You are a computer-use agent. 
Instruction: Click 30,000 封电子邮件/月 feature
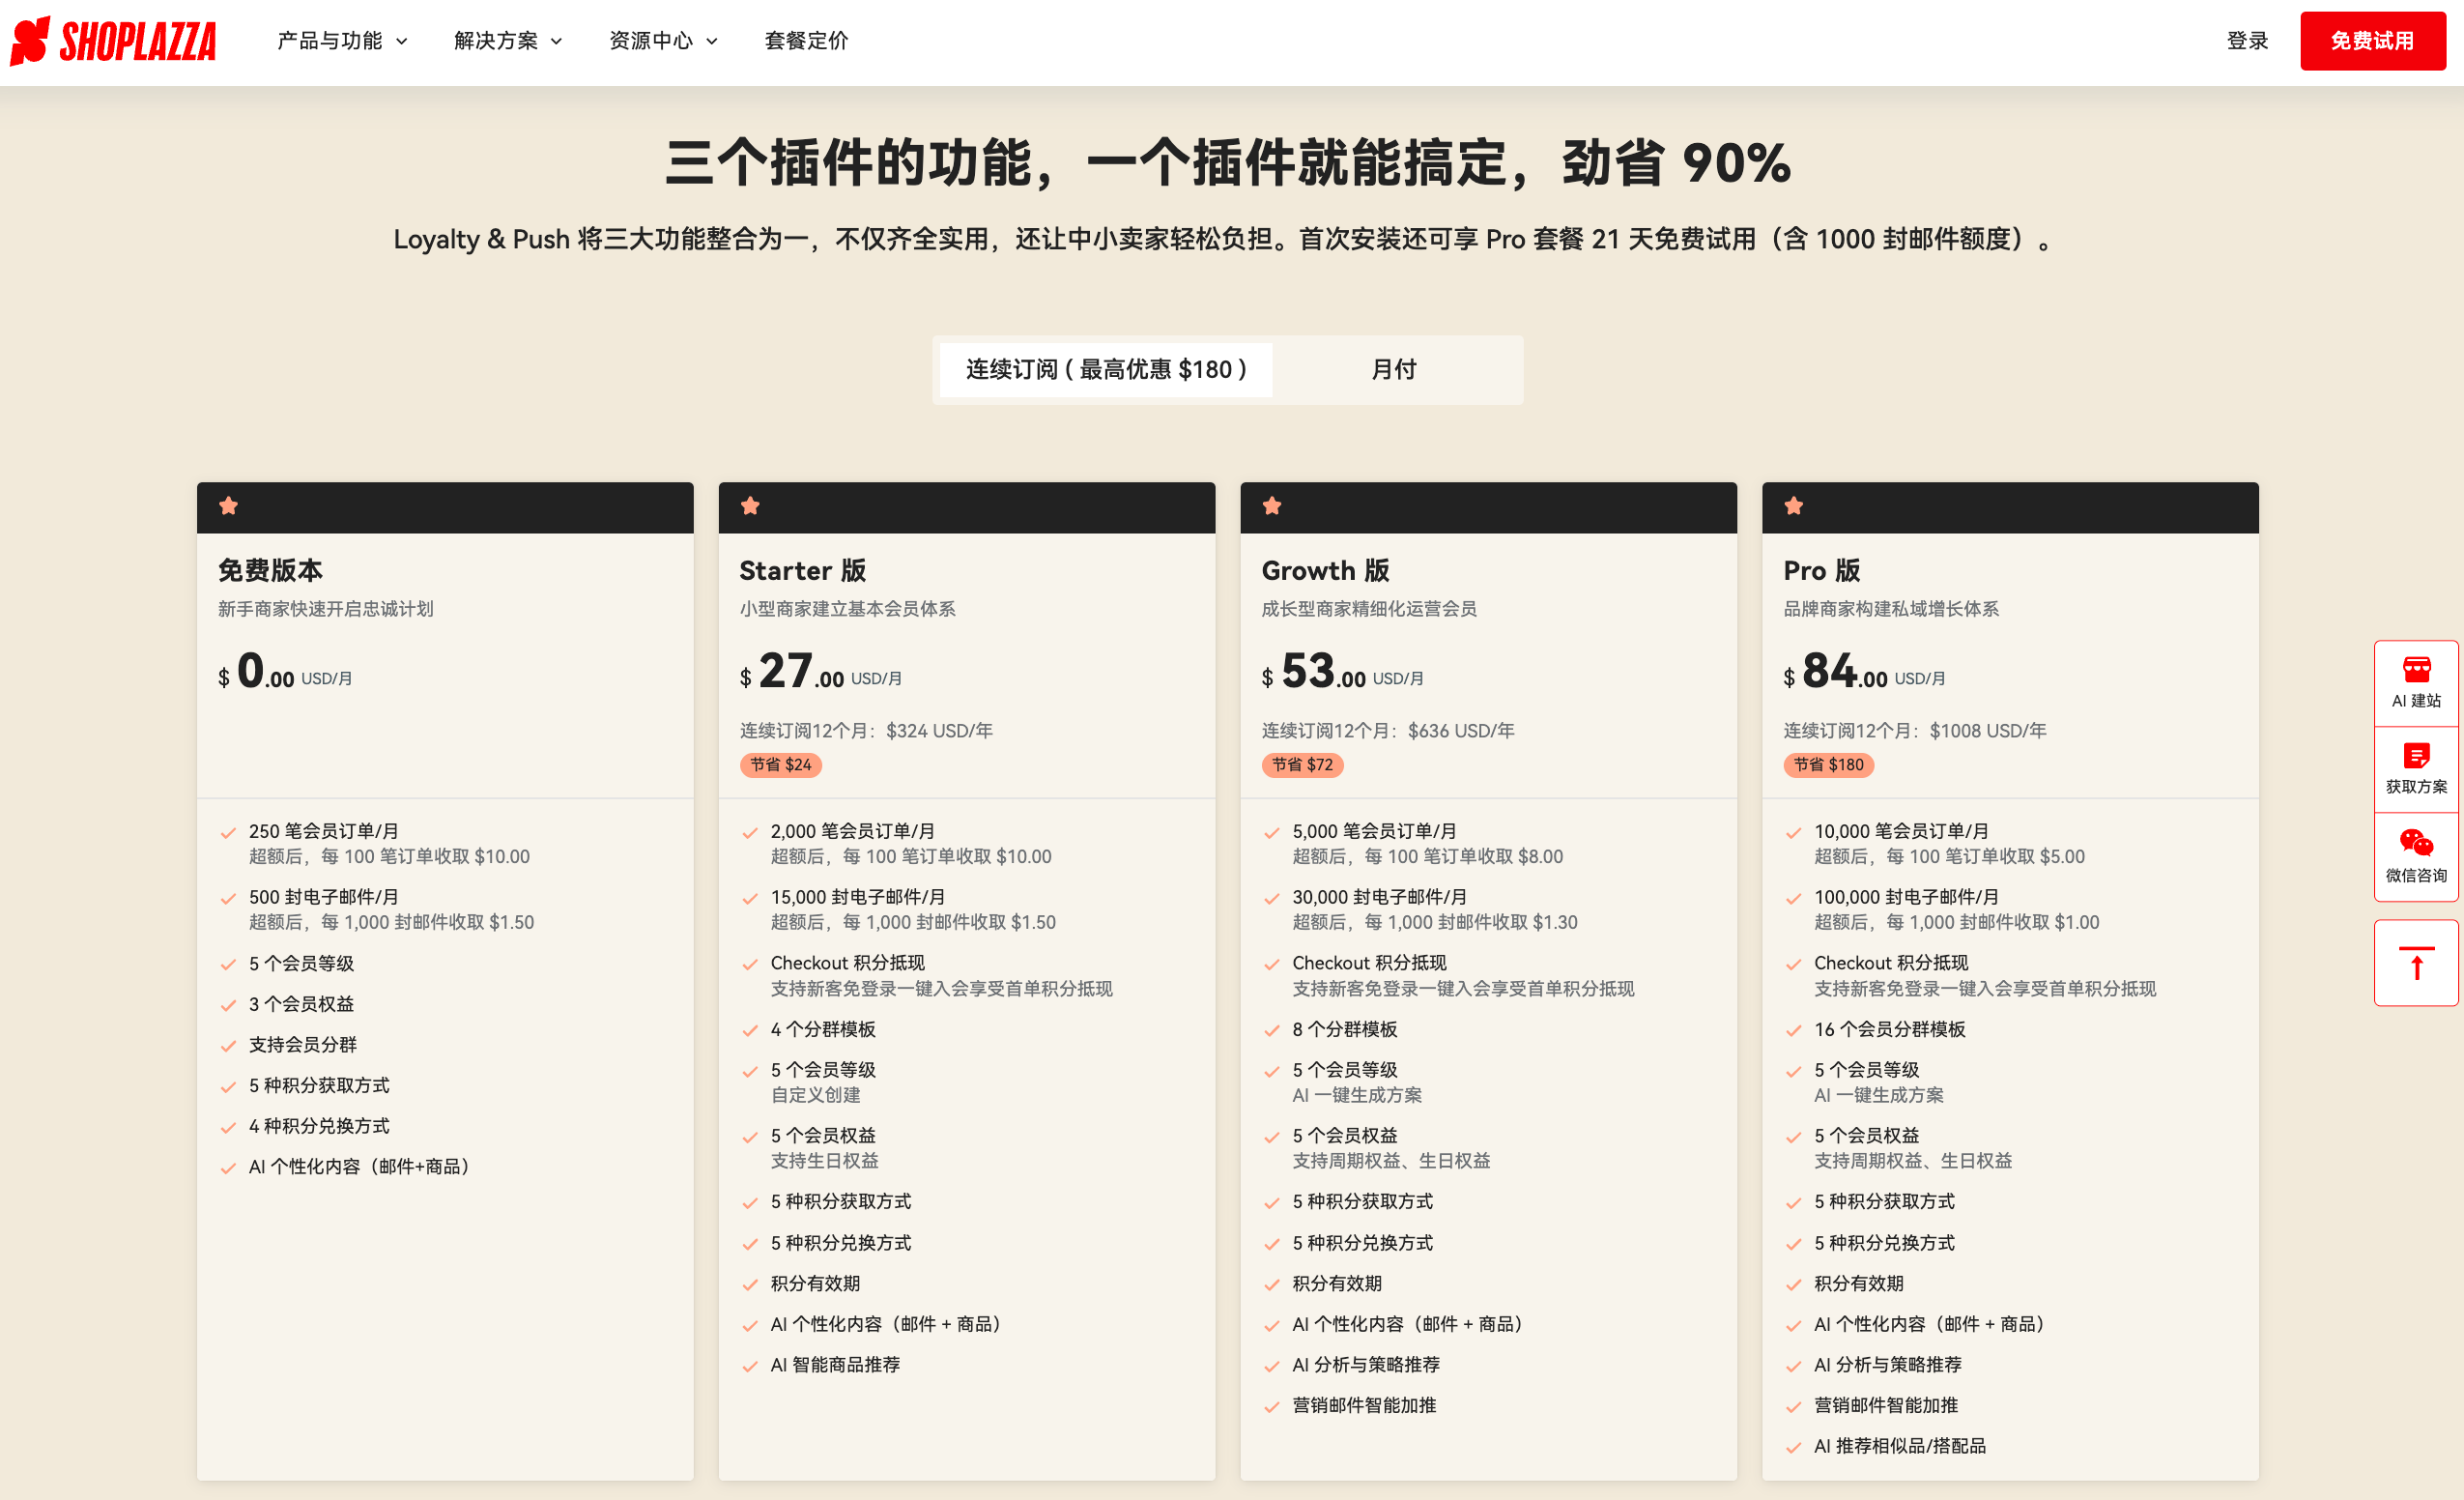coord(1379,898)
